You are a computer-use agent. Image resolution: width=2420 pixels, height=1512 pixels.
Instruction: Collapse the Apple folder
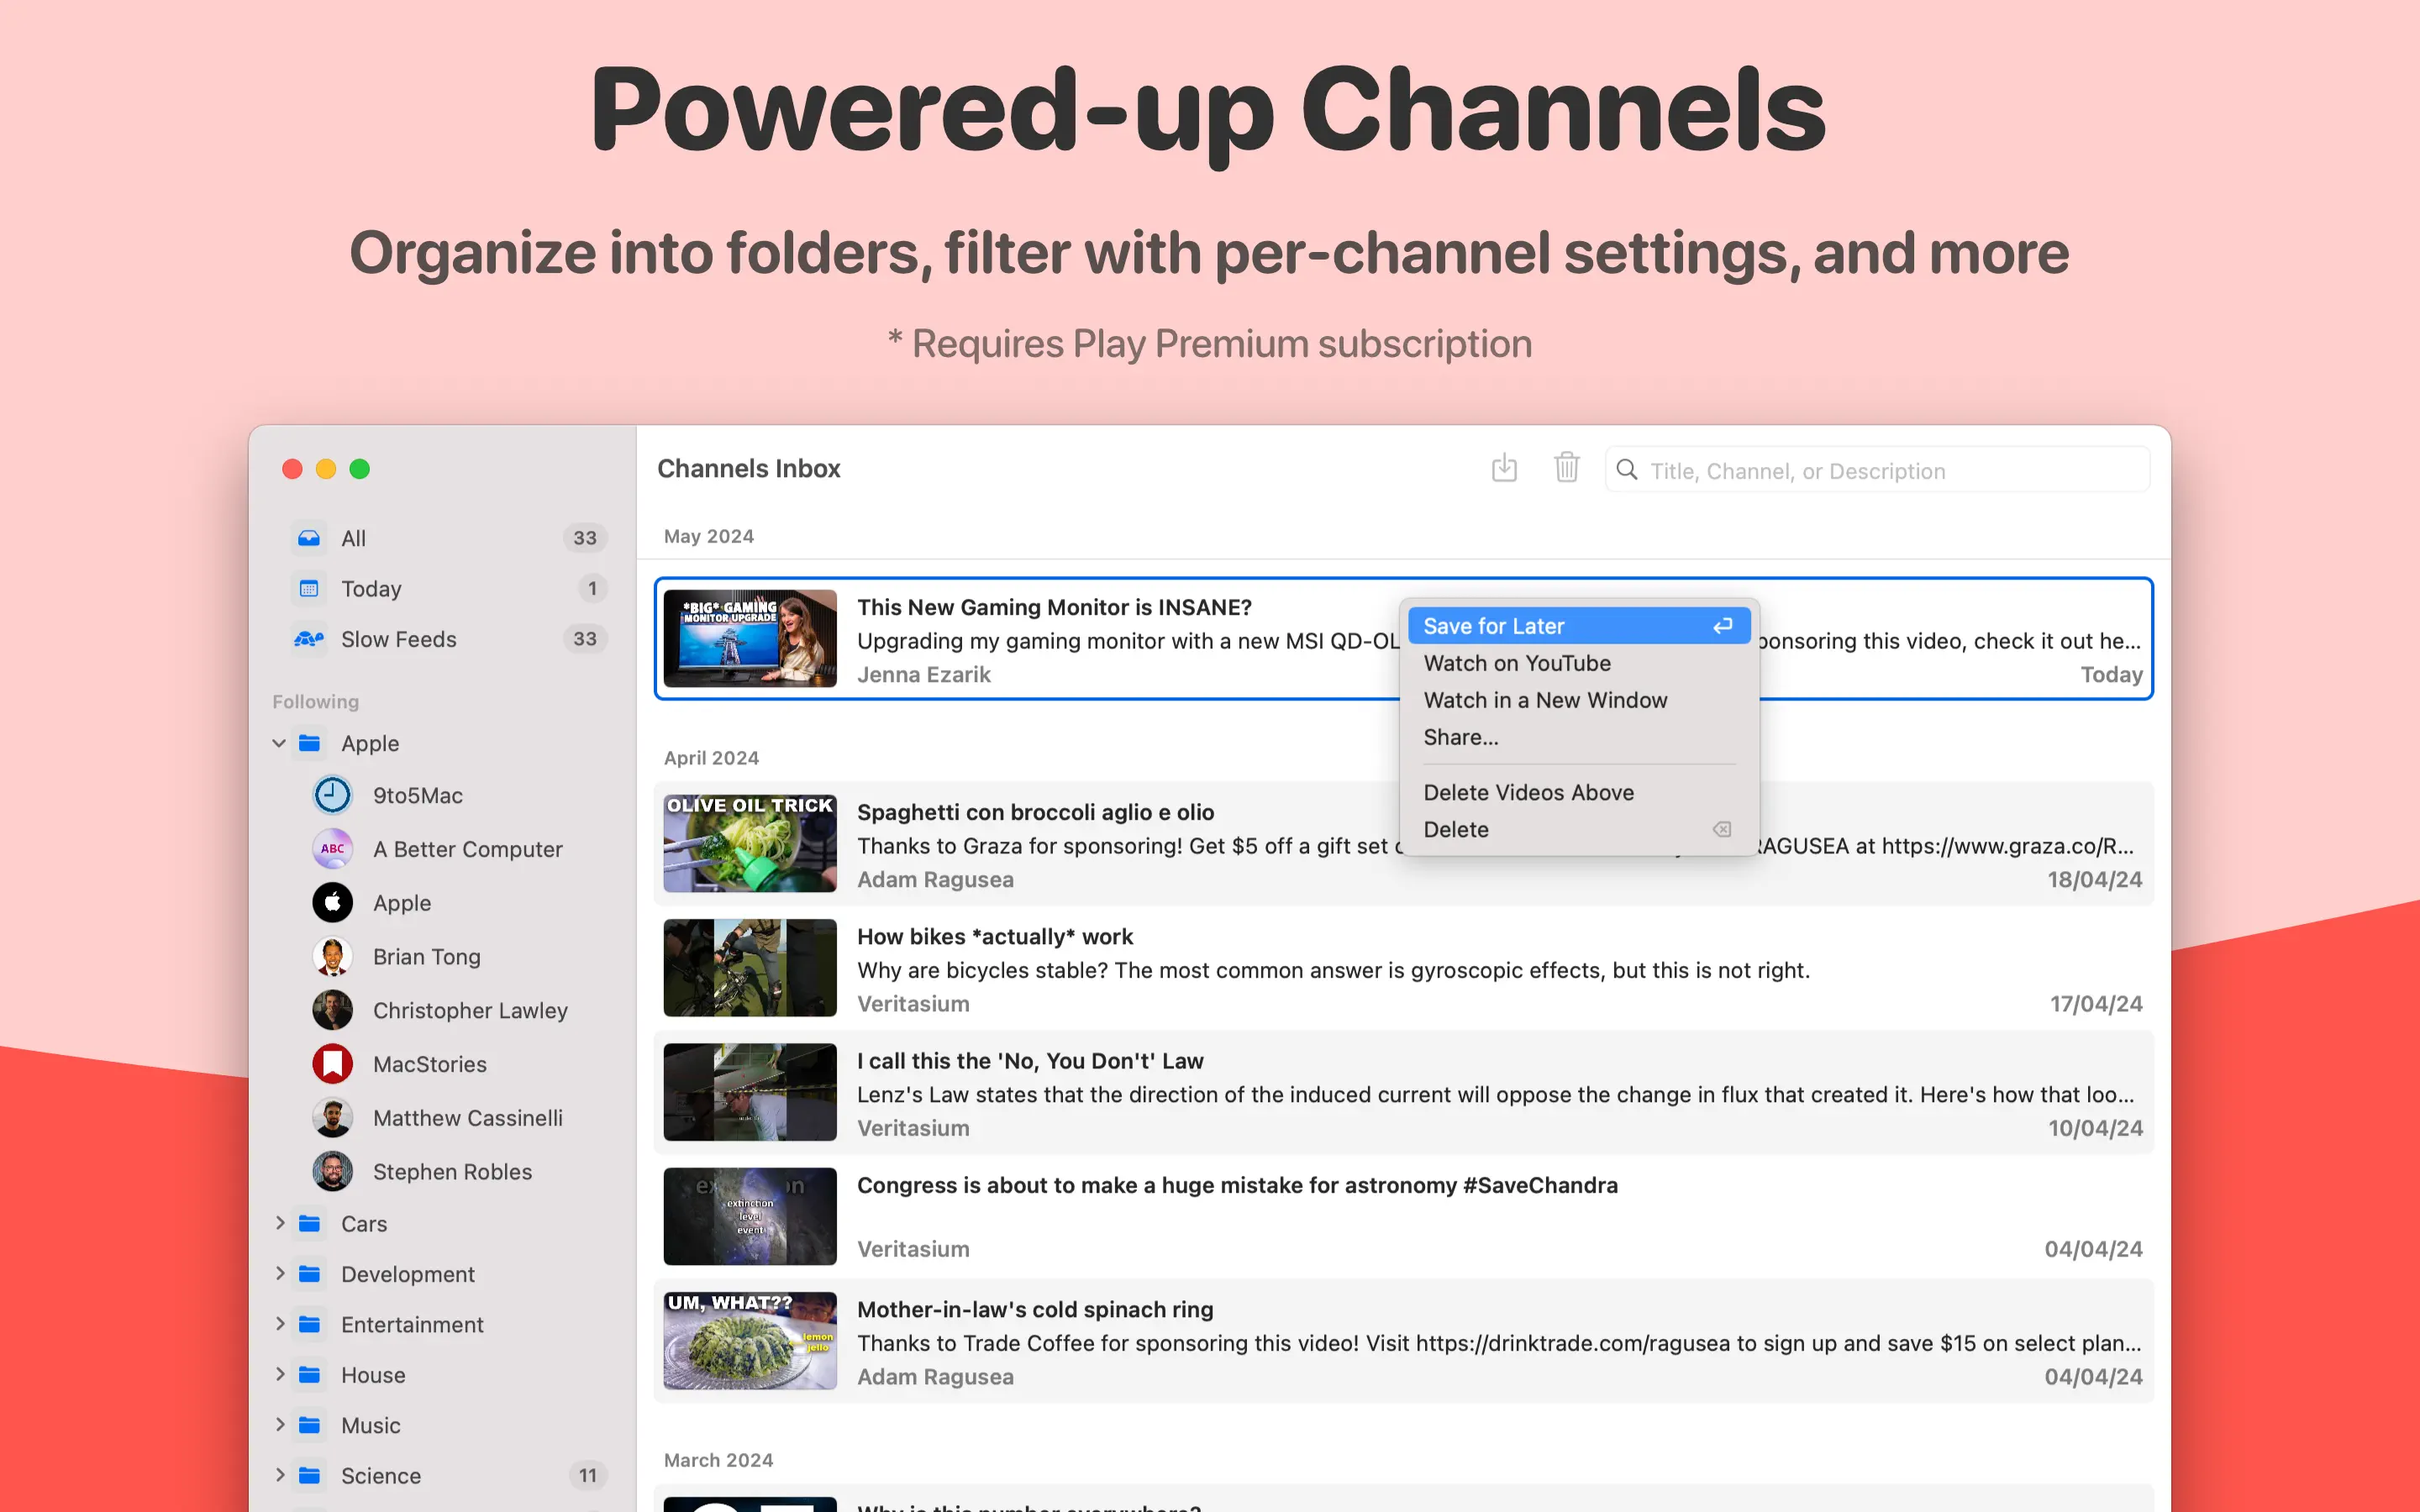[x=279, y=744]
